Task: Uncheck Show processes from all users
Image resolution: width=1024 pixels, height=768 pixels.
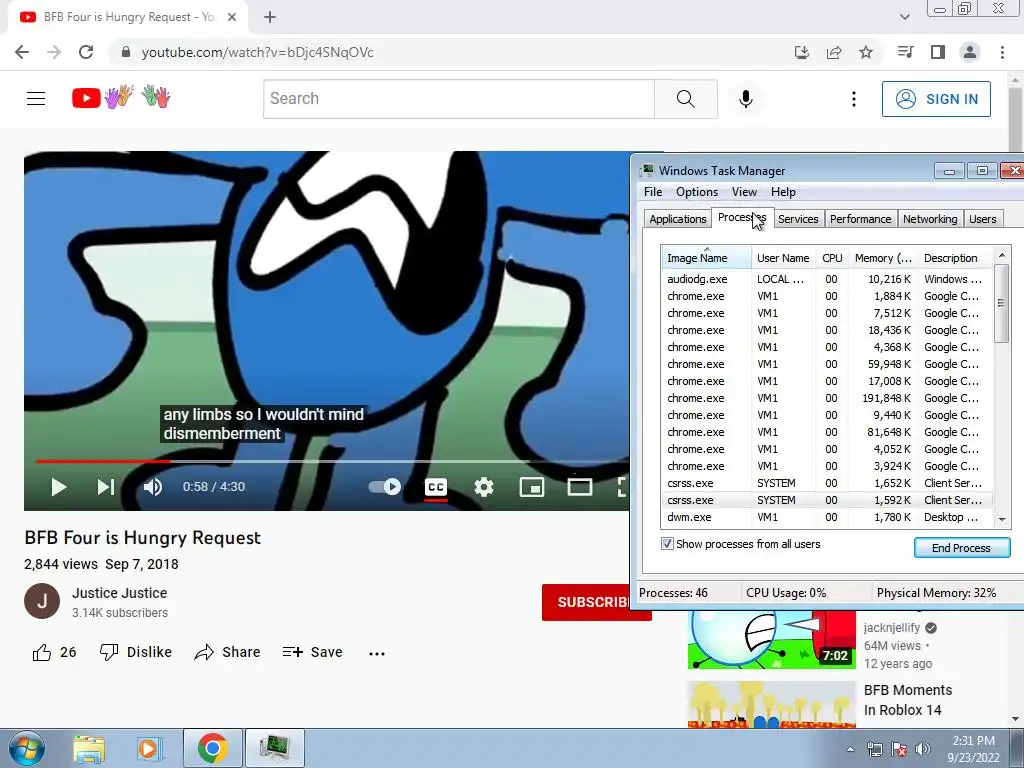Action: coord(667,544)
